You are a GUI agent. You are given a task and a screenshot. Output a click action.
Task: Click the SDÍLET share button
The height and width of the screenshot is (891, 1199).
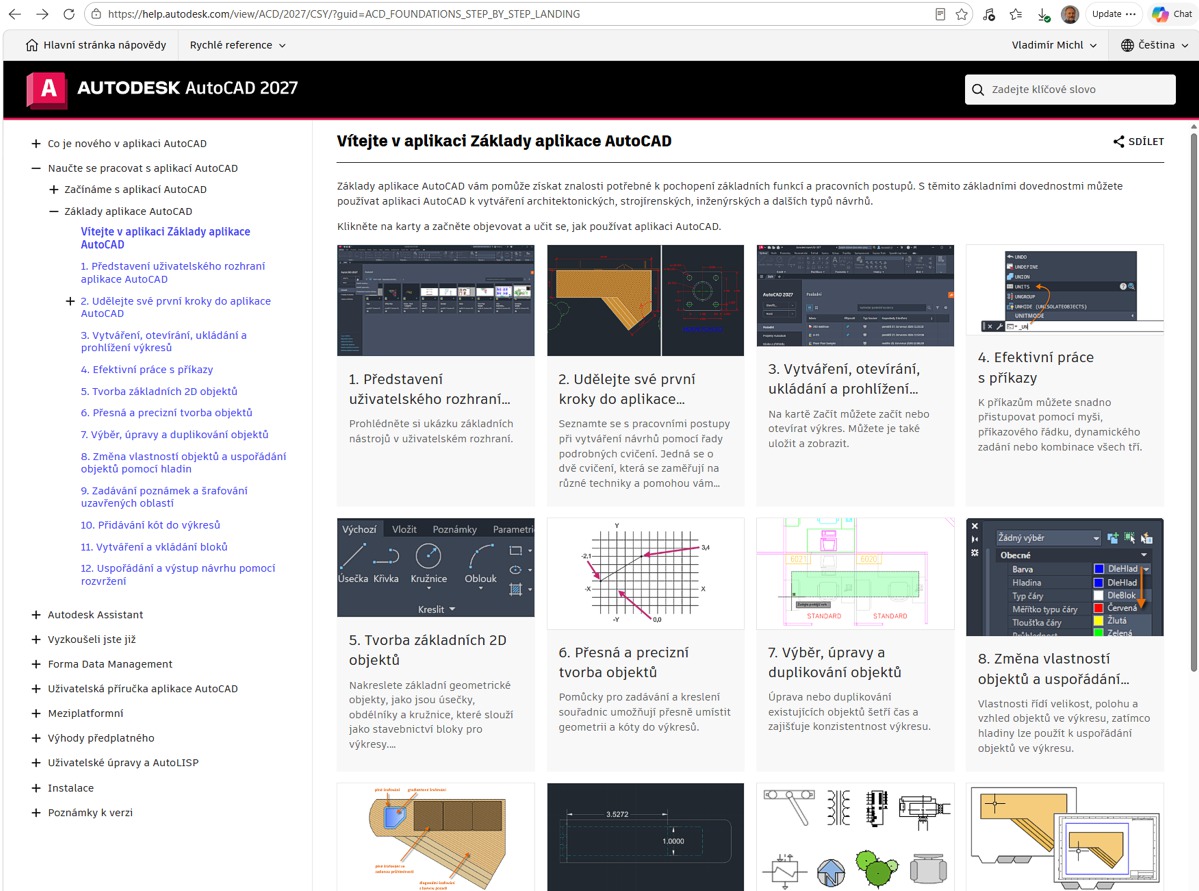tap(1139, 141)
